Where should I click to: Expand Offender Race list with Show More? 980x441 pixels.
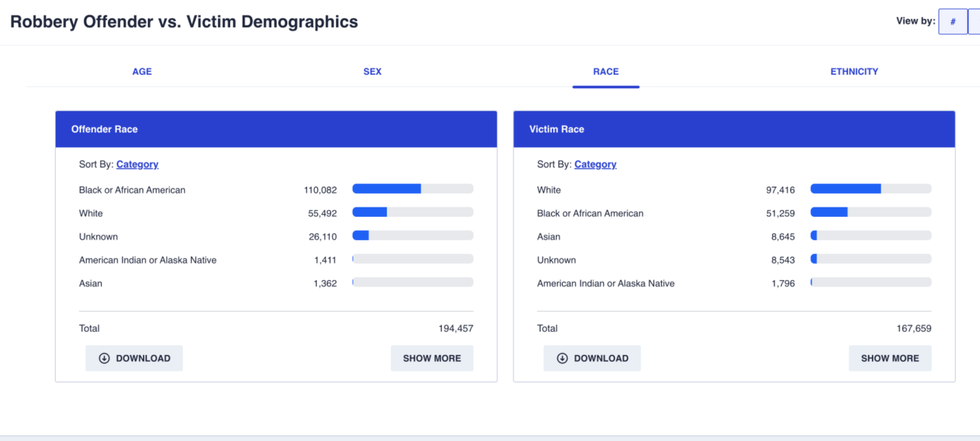point(432,358)
